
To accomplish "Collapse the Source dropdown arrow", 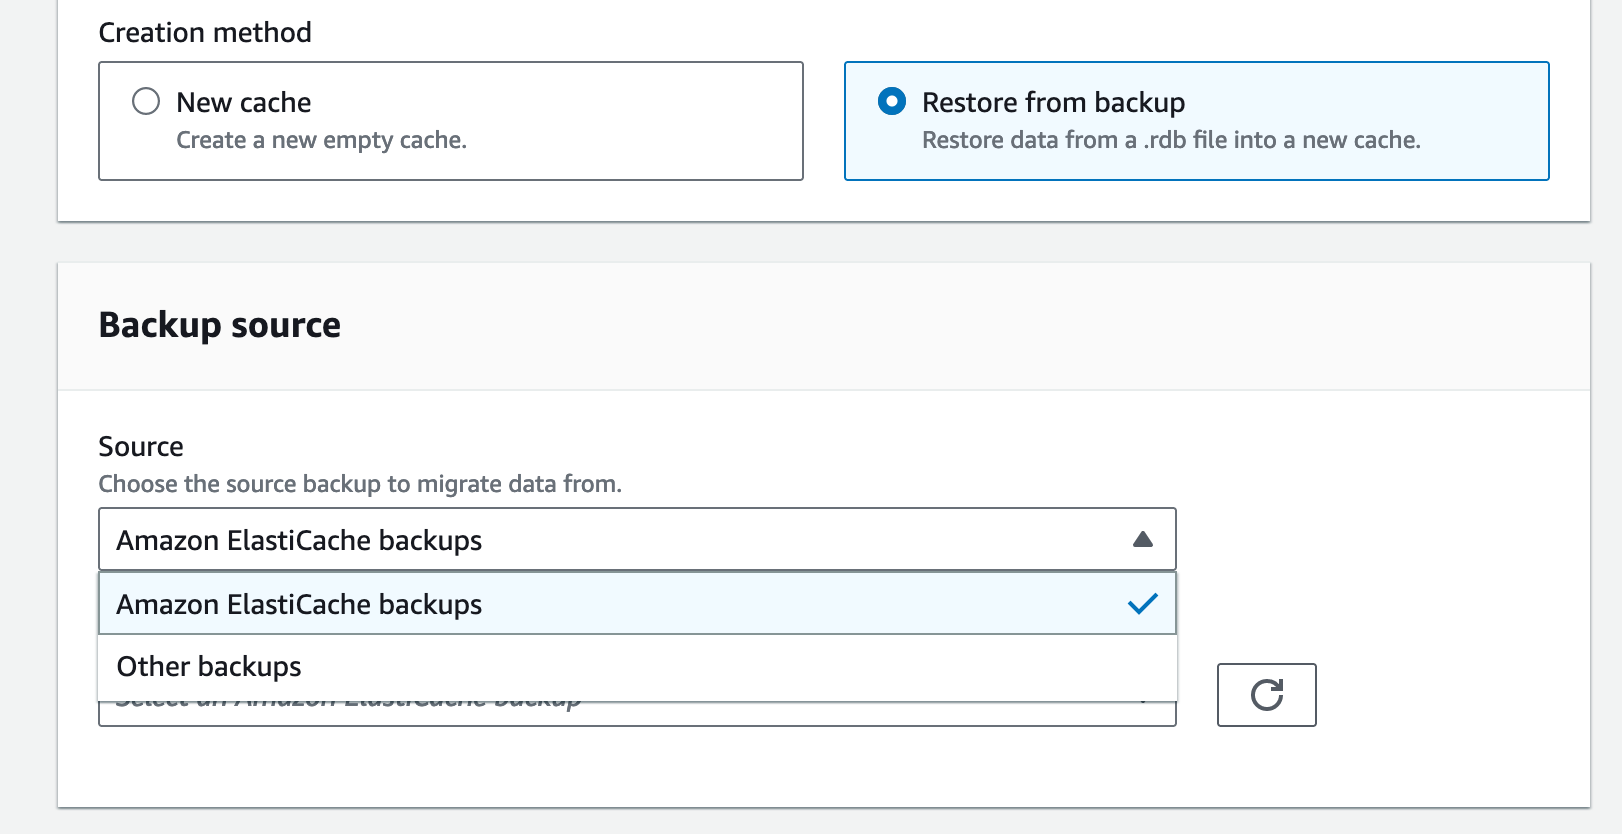I will click(1143, 540).
